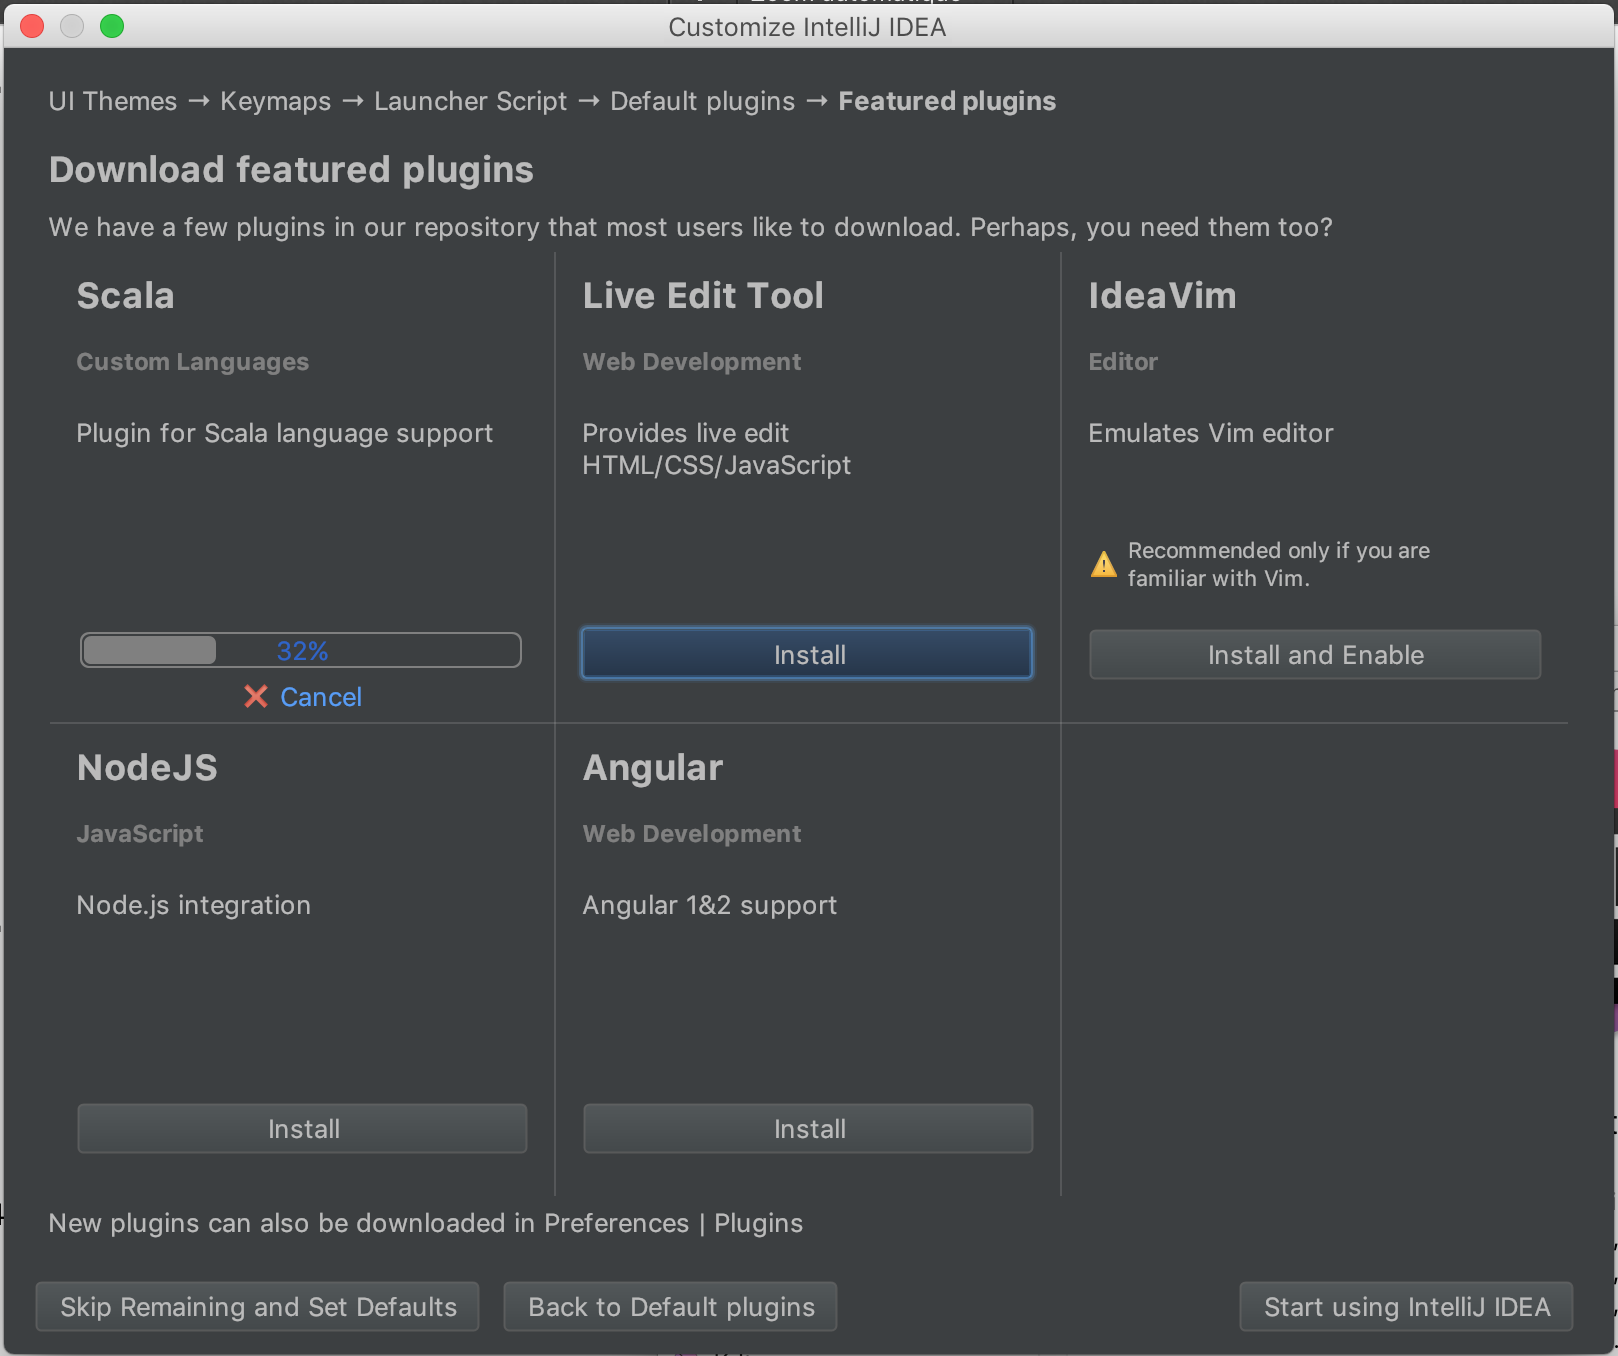This screenshot has width=1618, height=1356.
Task: Close the Customize IntelliJ IDEA window
Action: [x=32, y=26]
